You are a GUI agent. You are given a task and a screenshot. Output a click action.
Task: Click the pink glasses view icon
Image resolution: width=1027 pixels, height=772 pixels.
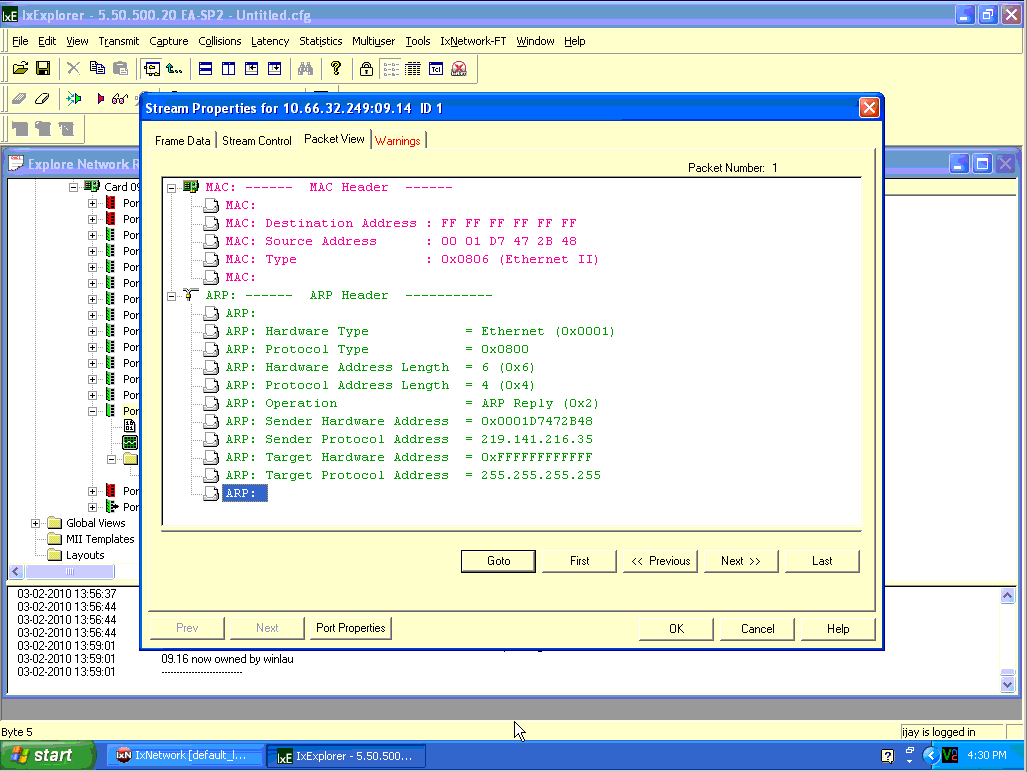(119, 99)
